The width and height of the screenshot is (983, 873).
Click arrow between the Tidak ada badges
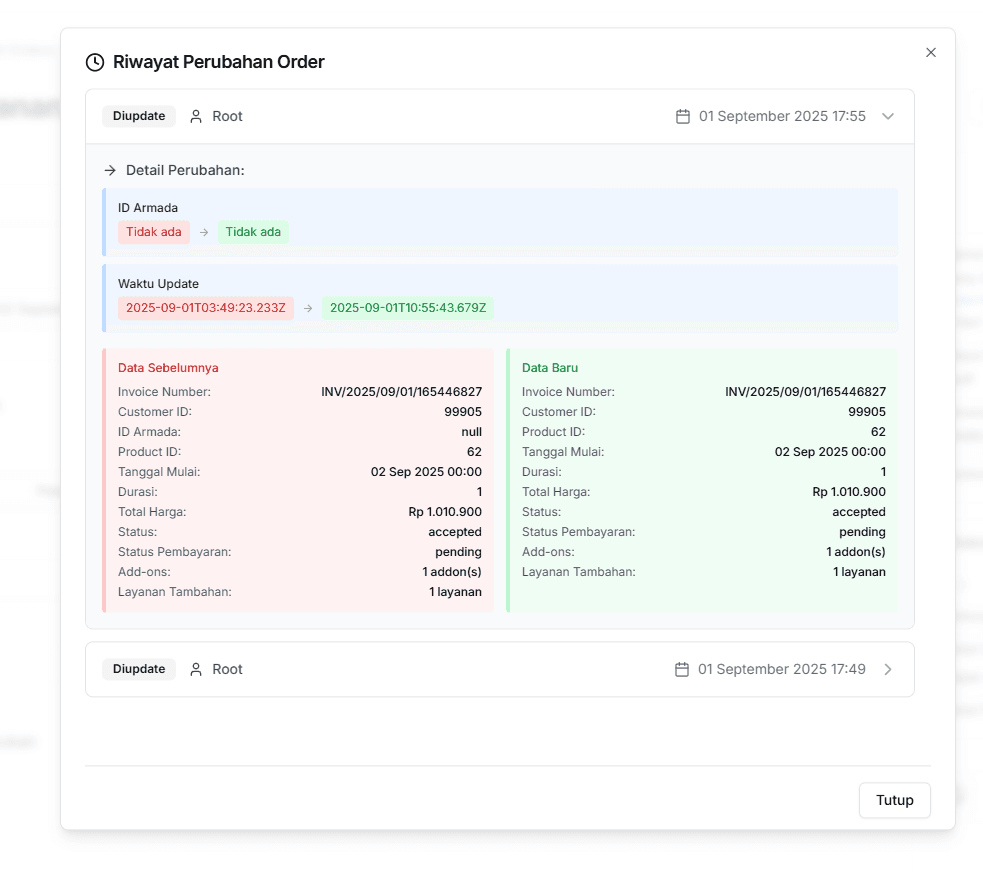pos(204,233)
